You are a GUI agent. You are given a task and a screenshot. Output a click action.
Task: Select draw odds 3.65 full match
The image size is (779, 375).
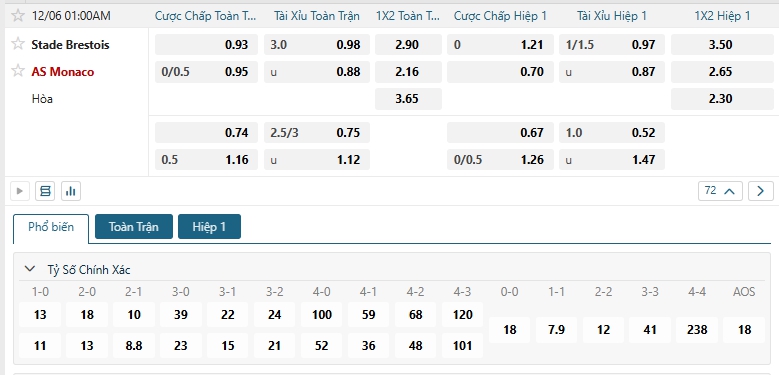[x=408, y=99]
